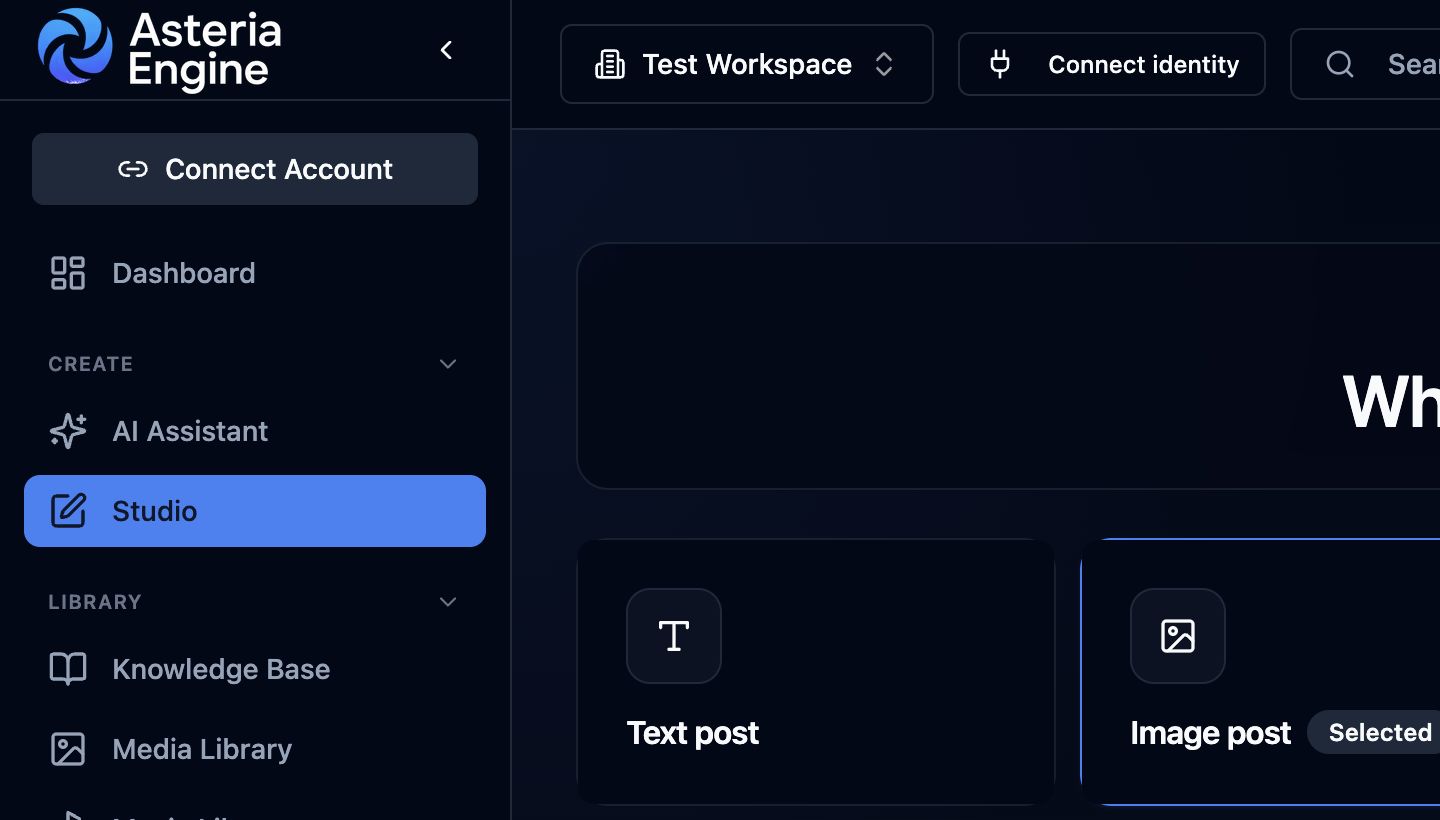Collapse the LIBRARY section chevron
This screenshot has height=820, width=1440.
[x=448, y=602]
